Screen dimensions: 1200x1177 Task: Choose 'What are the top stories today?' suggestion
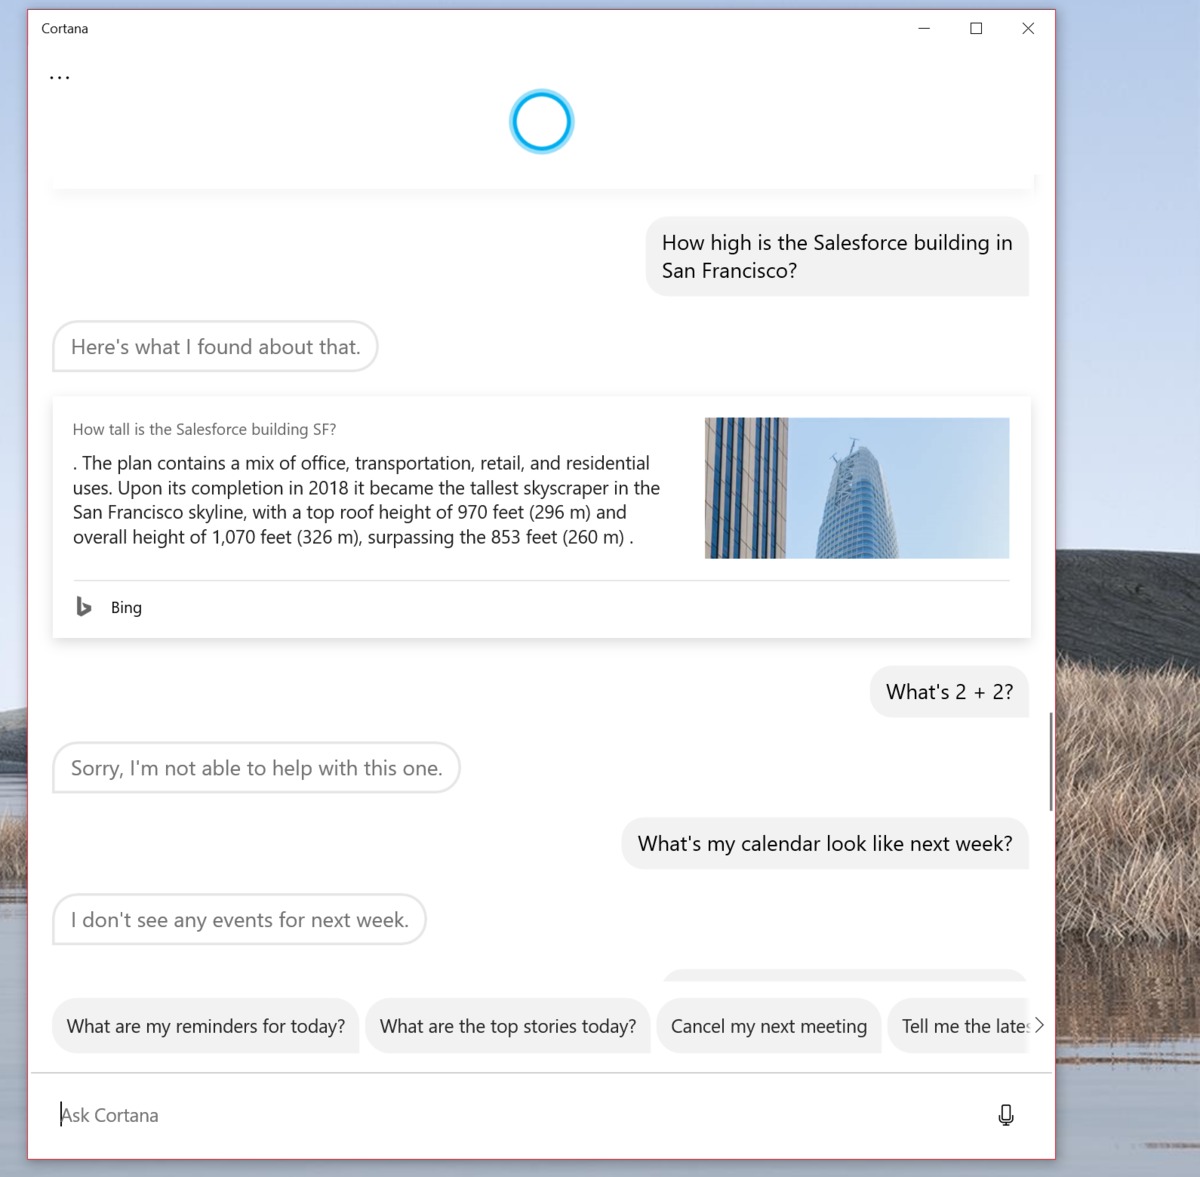[x=508, y=1026]
